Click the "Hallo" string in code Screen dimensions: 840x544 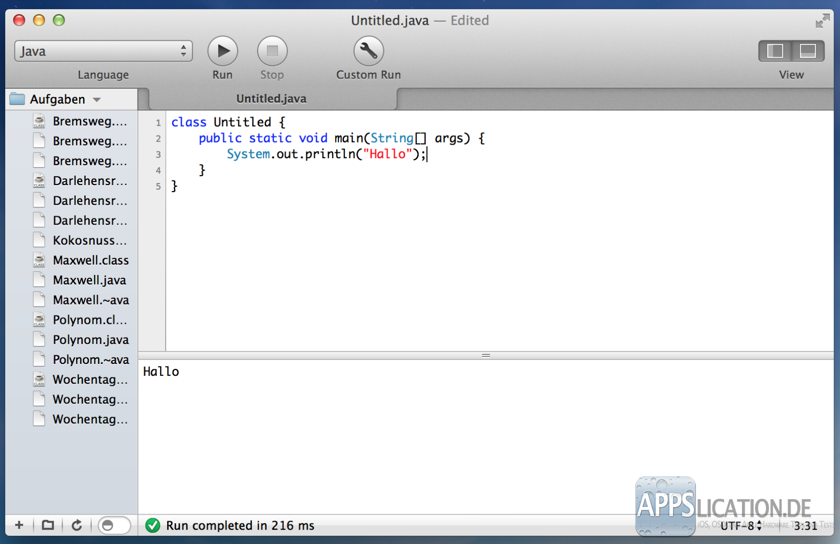point(388,154)
